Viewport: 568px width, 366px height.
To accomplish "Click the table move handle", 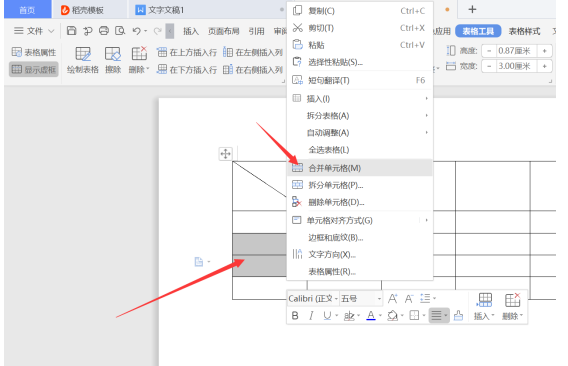I will [x=225, y=154].
